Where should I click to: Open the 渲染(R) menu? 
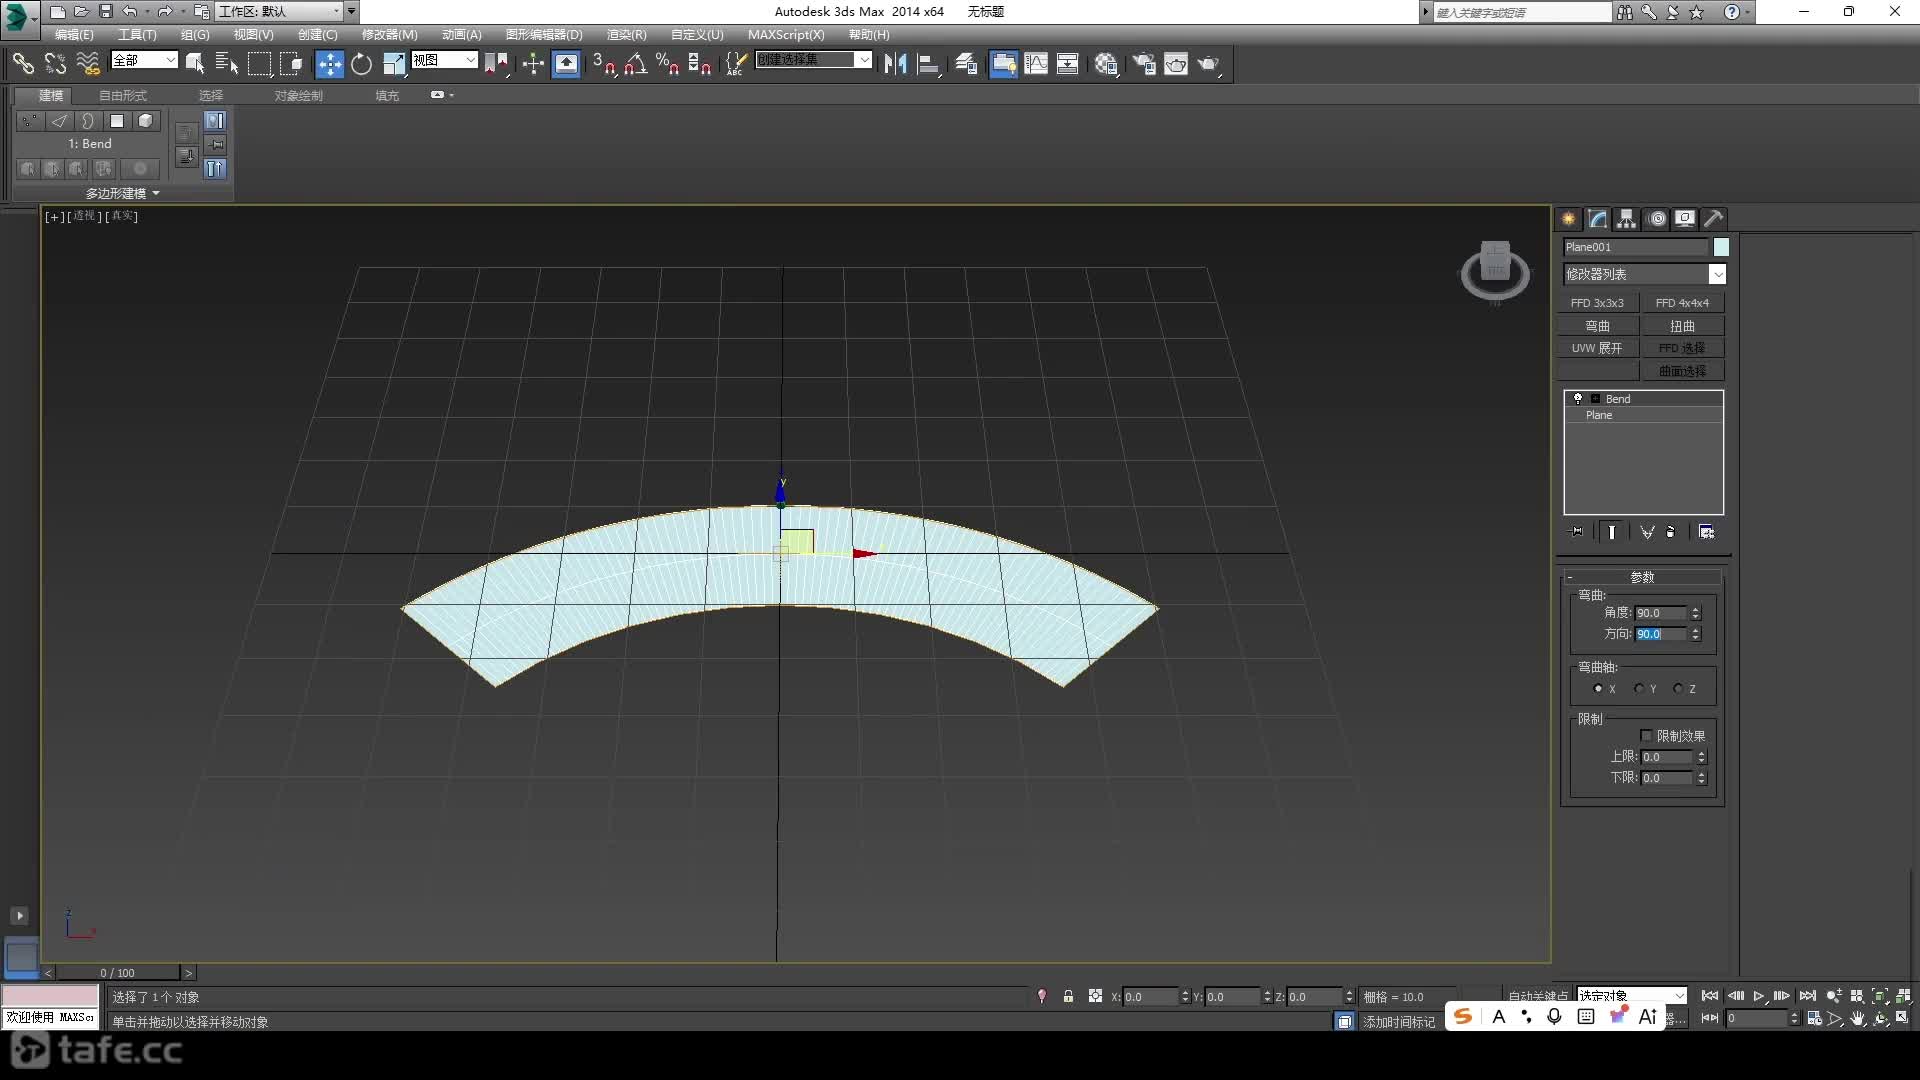626,34
